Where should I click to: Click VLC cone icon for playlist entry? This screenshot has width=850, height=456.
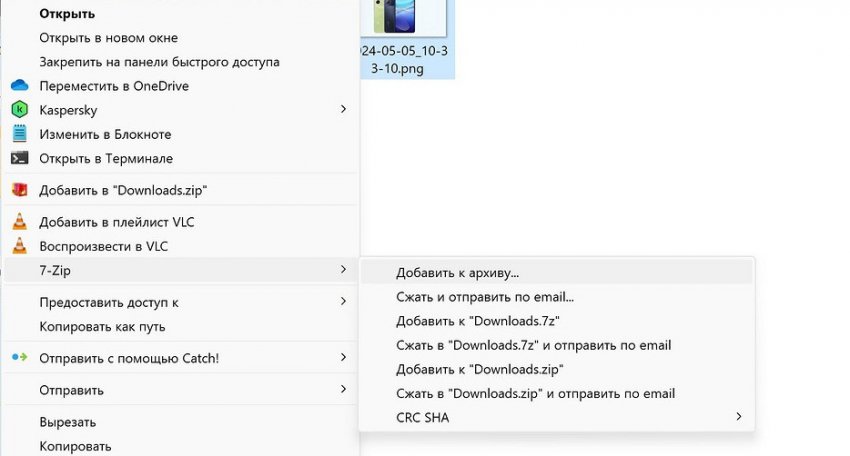pos(19,222)
